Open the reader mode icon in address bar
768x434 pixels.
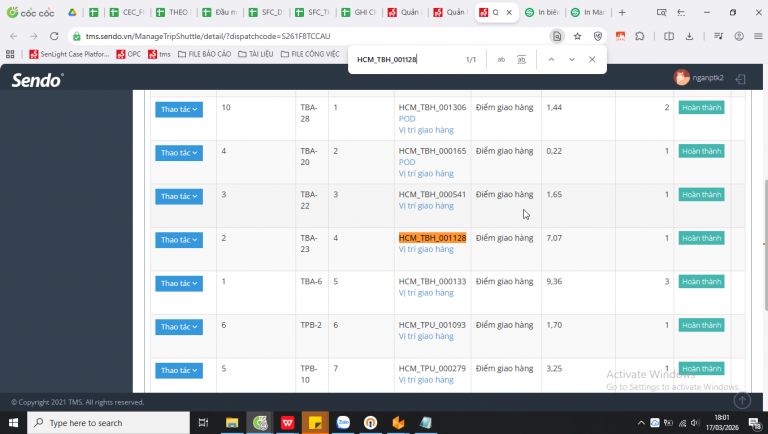557,36
